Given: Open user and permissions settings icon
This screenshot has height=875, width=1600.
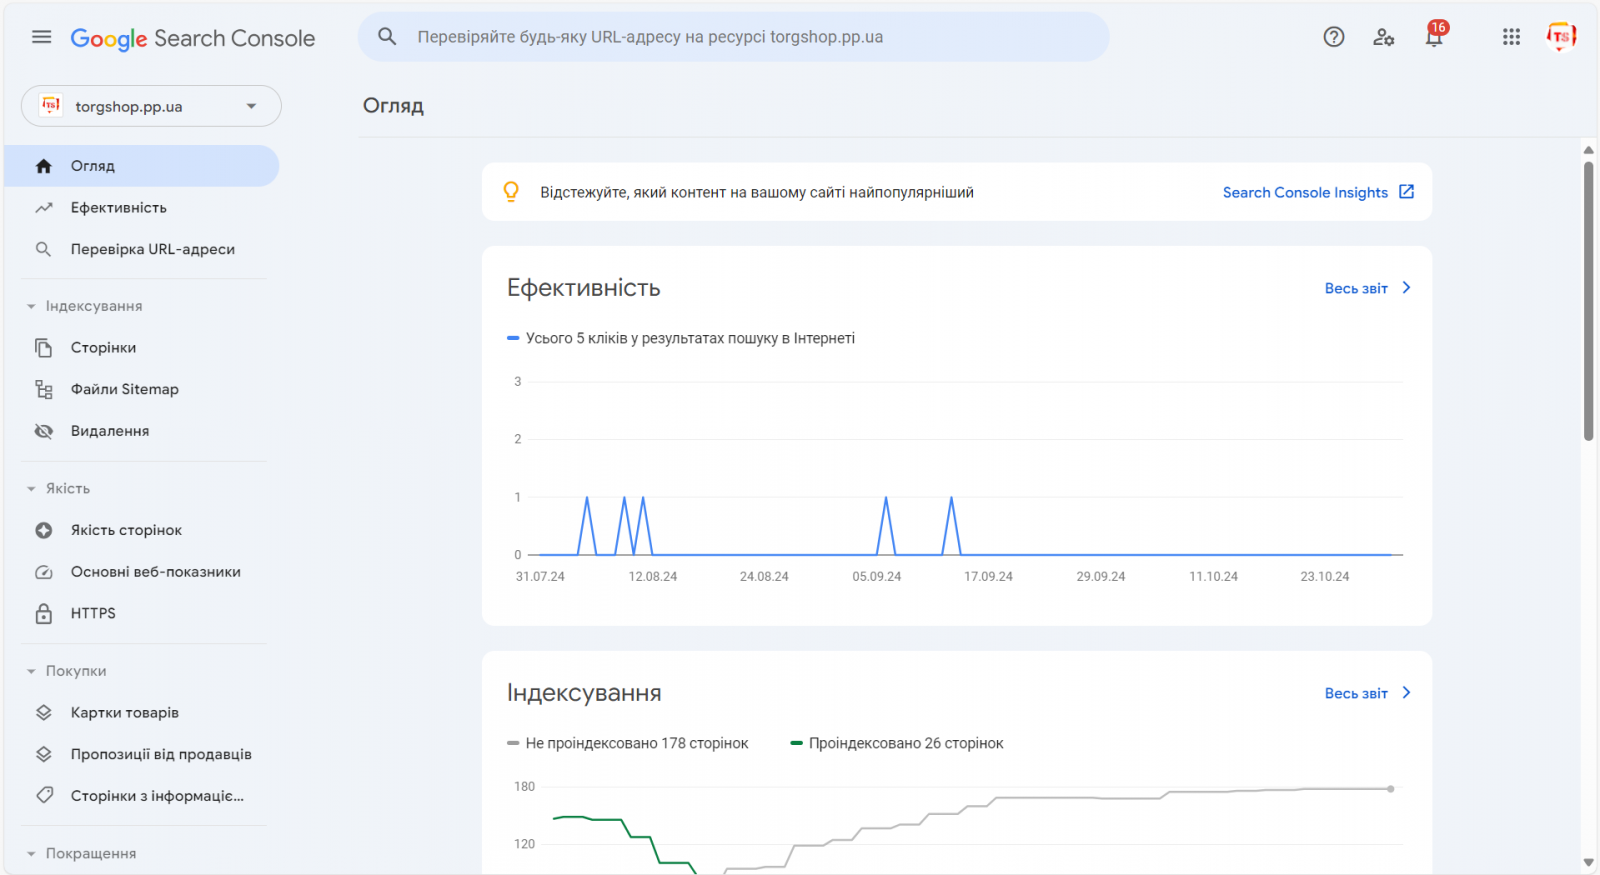Looking at the screenshot, I should pyautogui.click(x=1384, y=37).
